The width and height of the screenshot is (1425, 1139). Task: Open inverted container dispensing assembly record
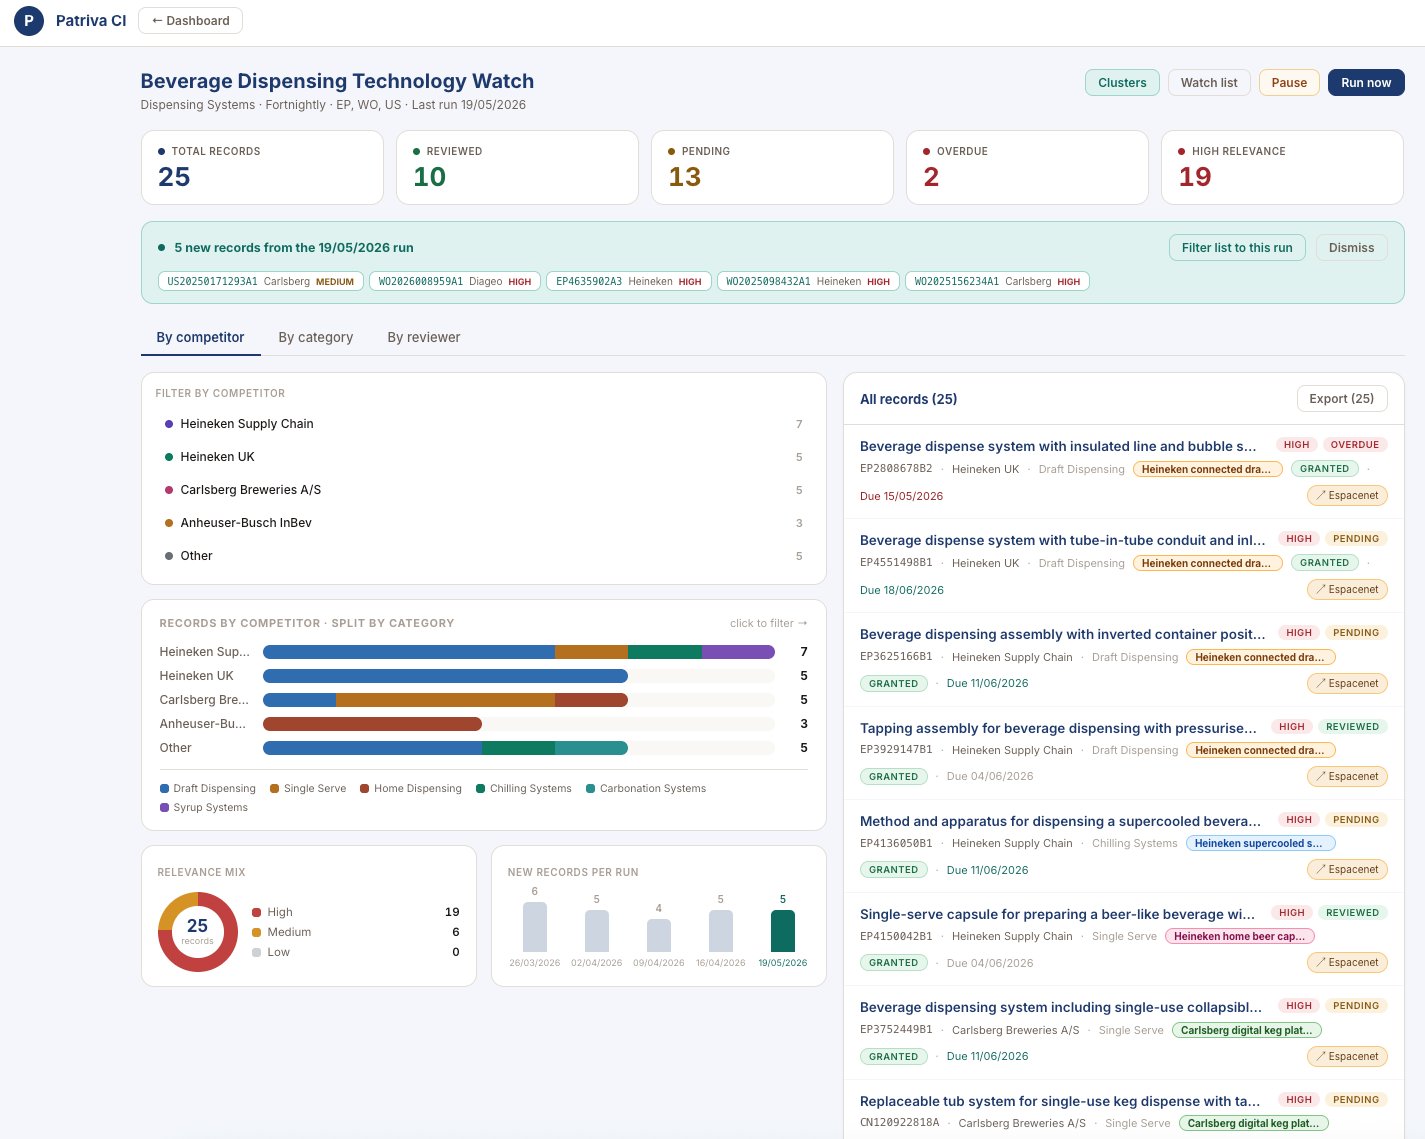pos(1062,634)
